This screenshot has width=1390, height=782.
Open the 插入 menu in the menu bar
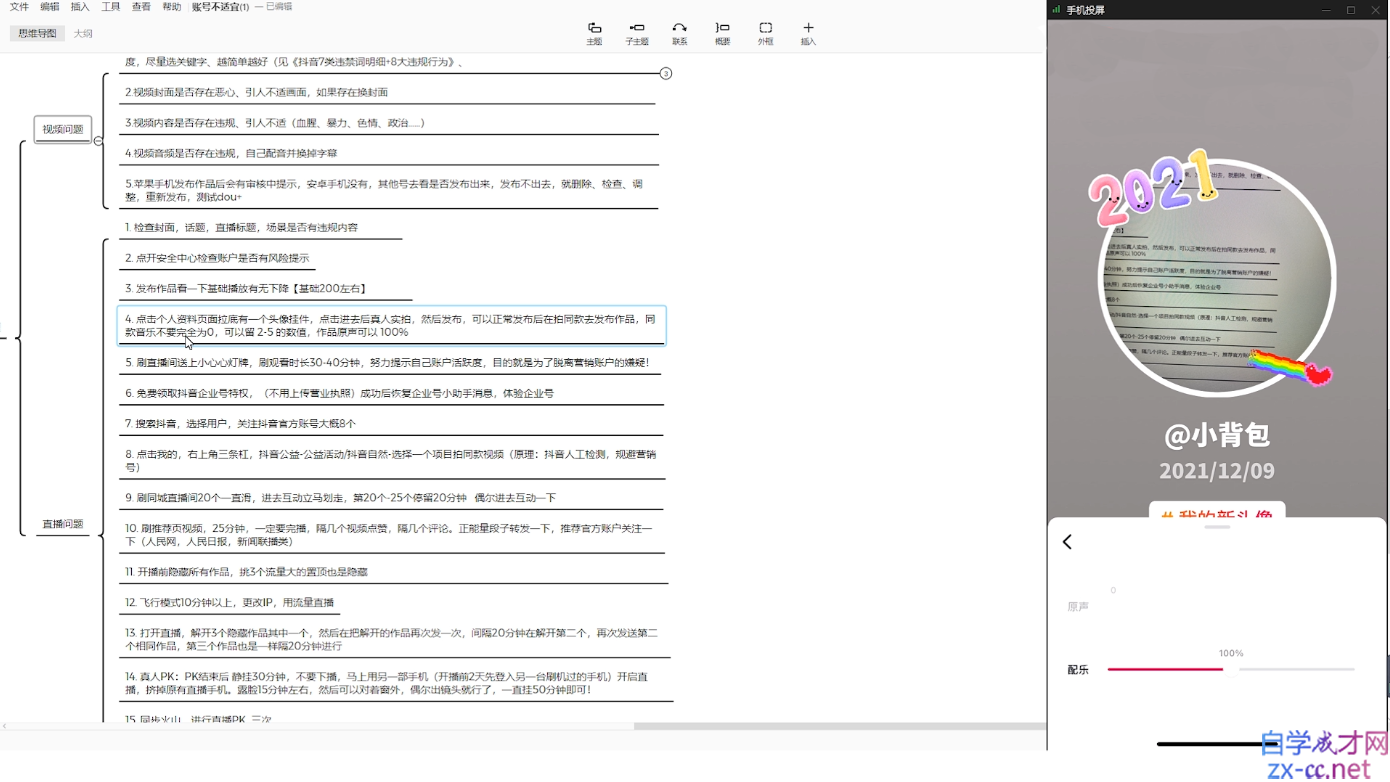(x=80, y=7)
